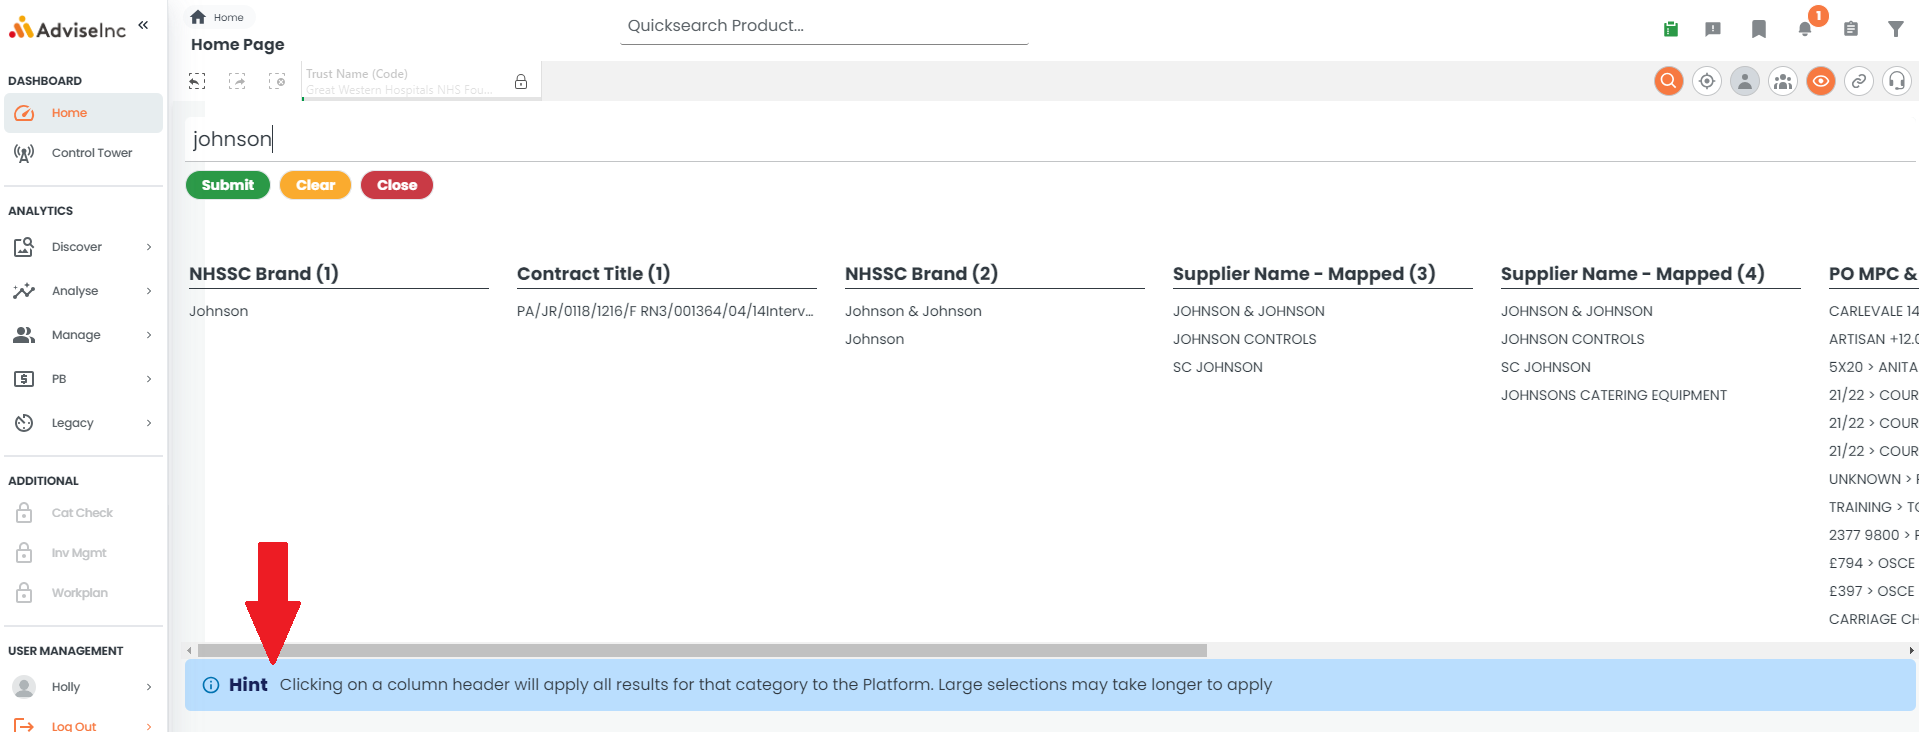Expand the Discover menu
Viewport: 1919px width, 732px height.
[x=83, y=247]
